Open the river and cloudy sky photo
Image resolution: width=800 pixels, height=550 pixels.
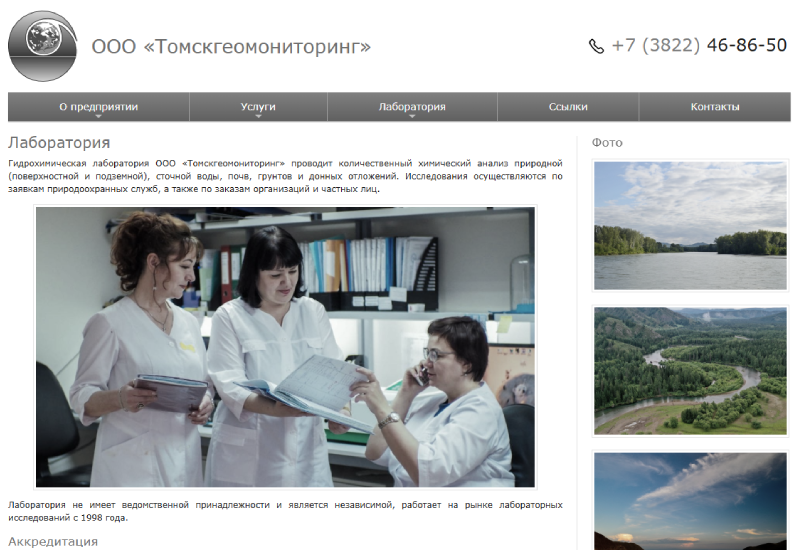[x=690, y=225]
